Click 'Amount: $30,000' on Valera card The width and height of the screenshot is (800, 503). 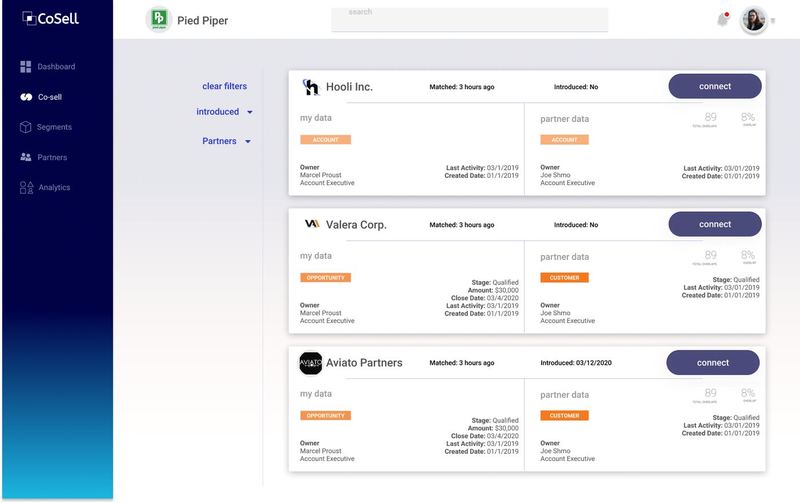(493, 290)
